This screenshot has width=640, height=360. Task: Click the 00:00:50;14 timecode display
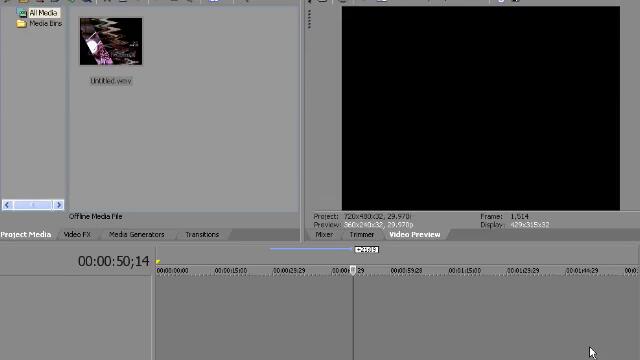tap(113, 261)
